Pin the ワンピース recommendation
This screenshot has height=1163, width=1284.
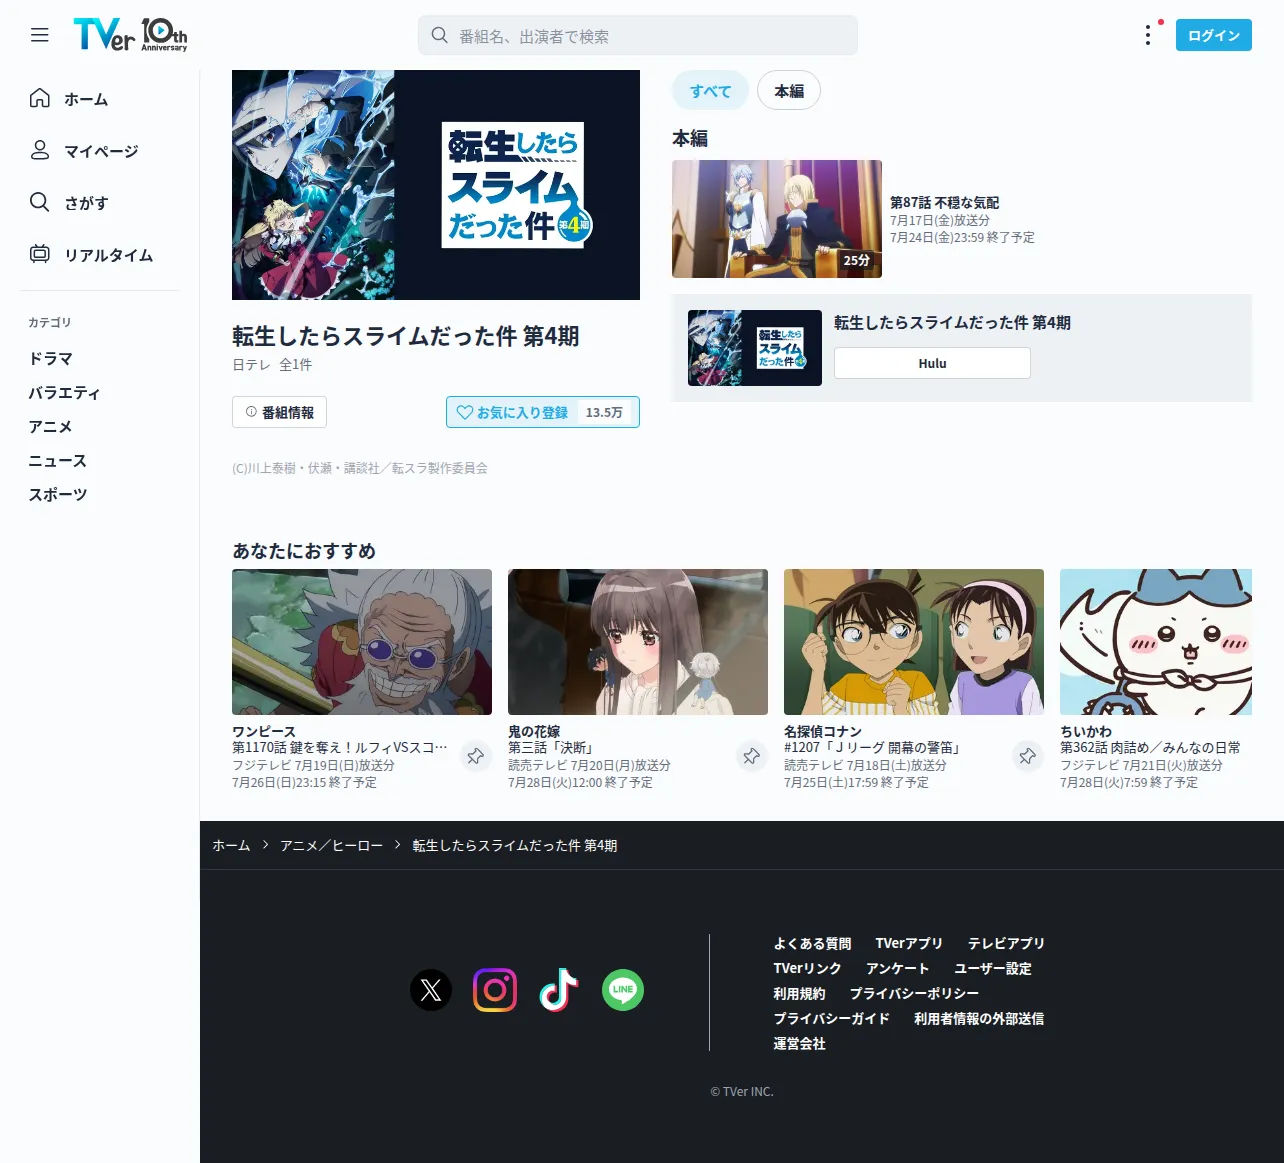[476, 756]
